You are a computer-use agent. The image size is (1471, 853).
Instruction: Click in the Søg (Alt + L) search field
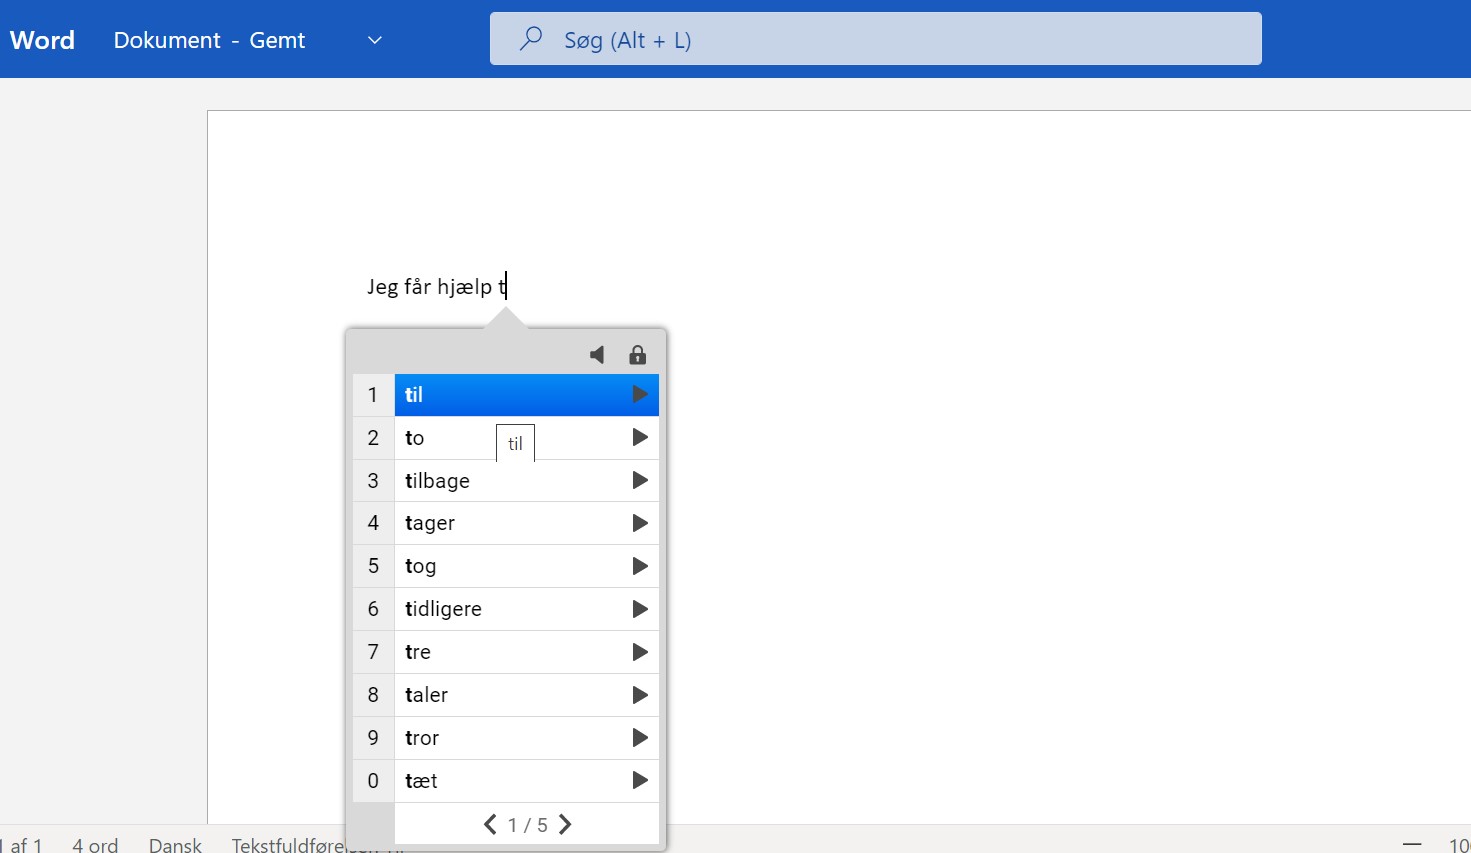point(875,39)
